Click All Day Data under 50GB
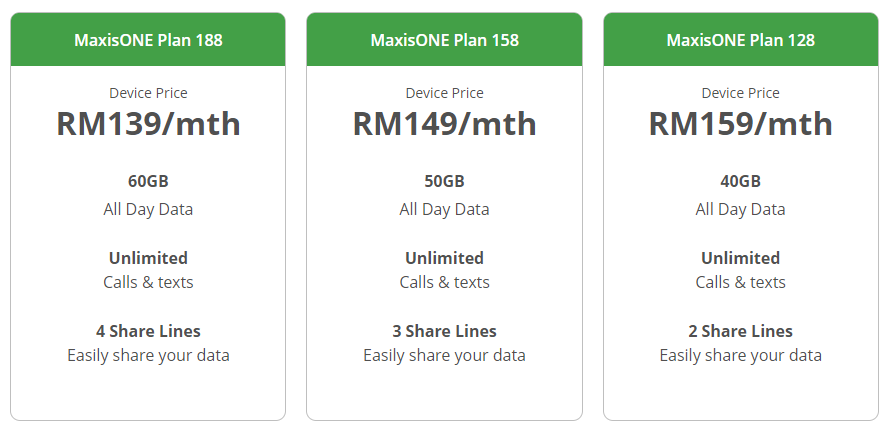The image size is (892, 430). click(x=444, y=209)
